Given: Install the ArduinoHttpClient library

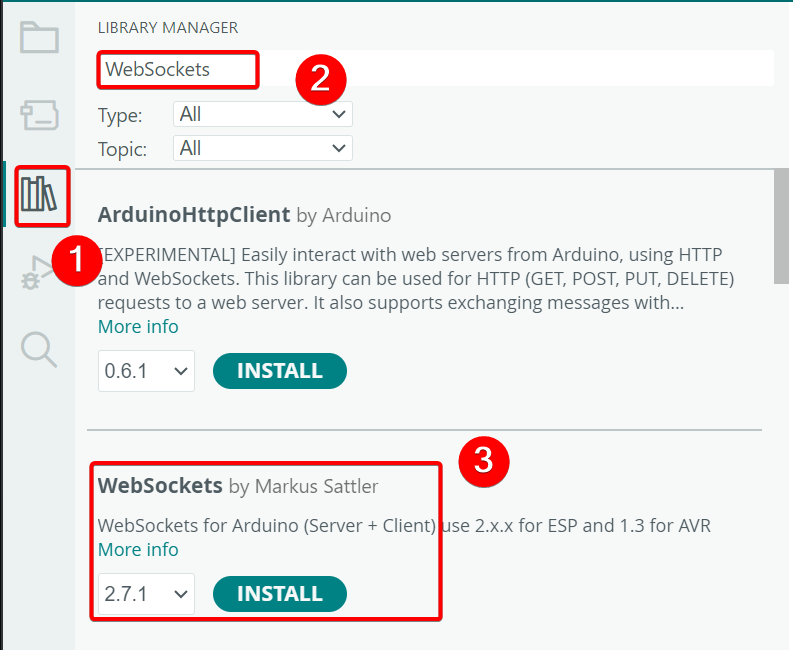Looking at the screenshot, I should pyautogui.click(x=280, y=371).
